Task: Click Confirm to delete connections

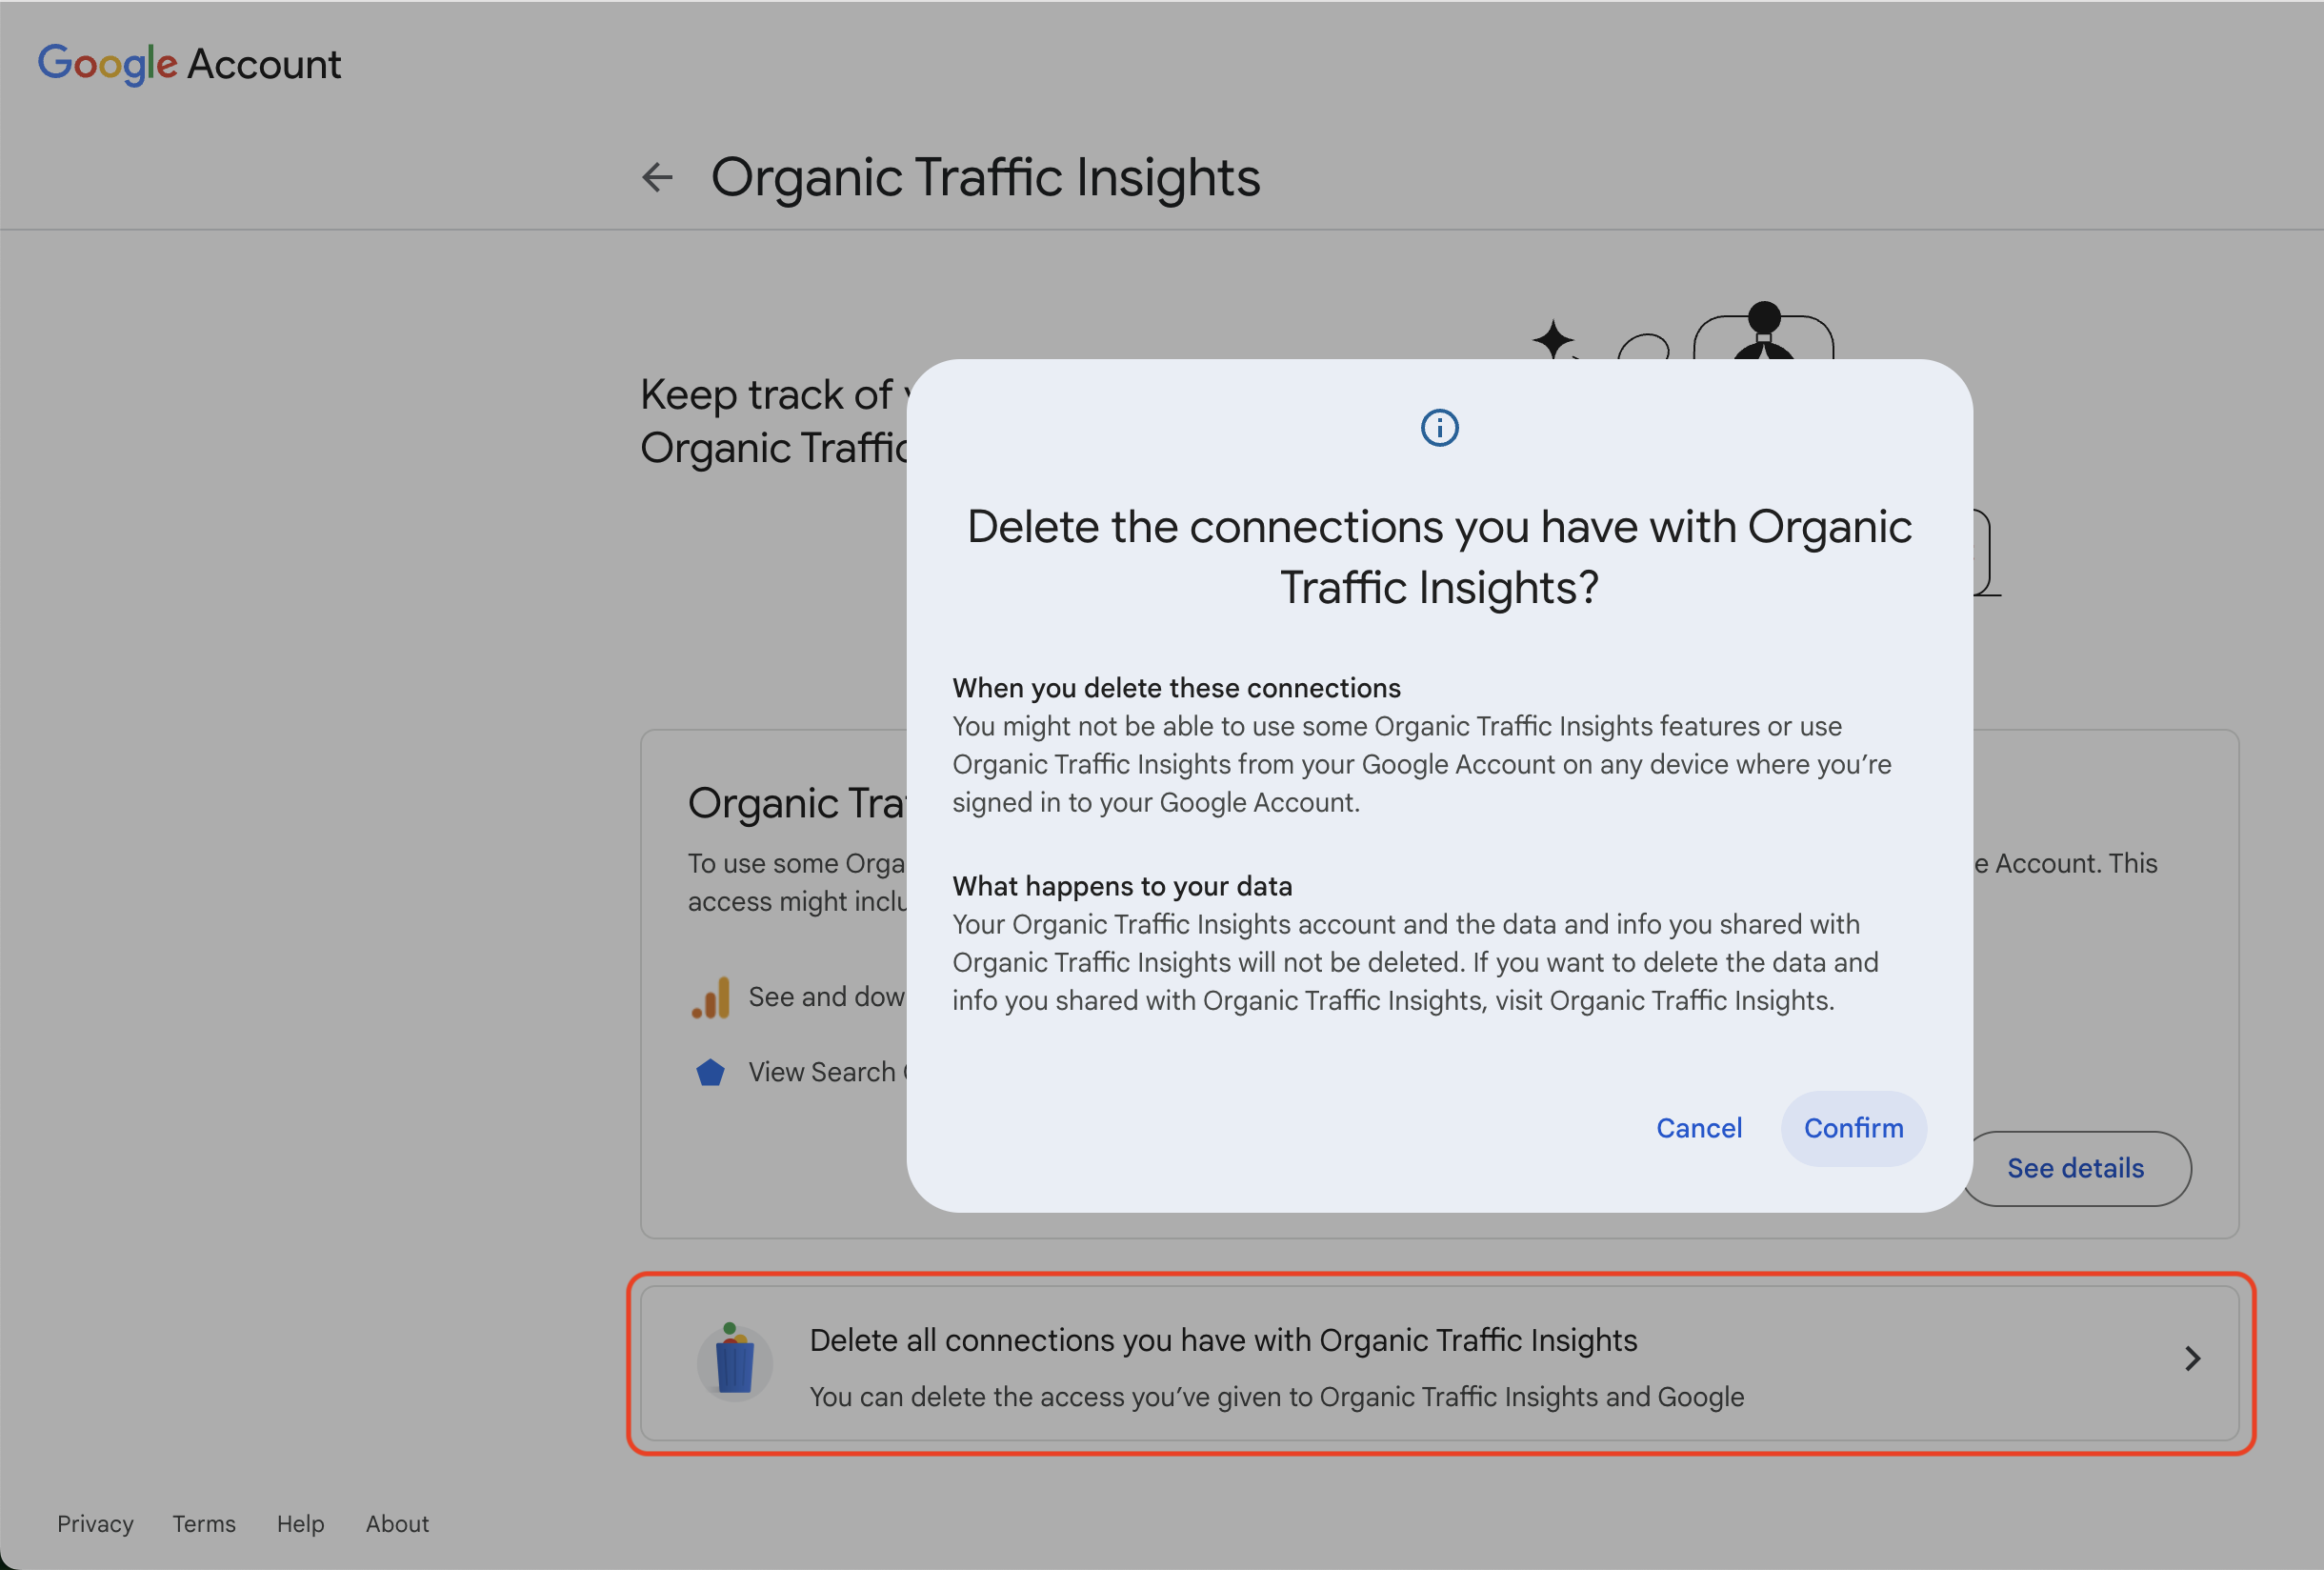Action: (x=1853, y=1128)
